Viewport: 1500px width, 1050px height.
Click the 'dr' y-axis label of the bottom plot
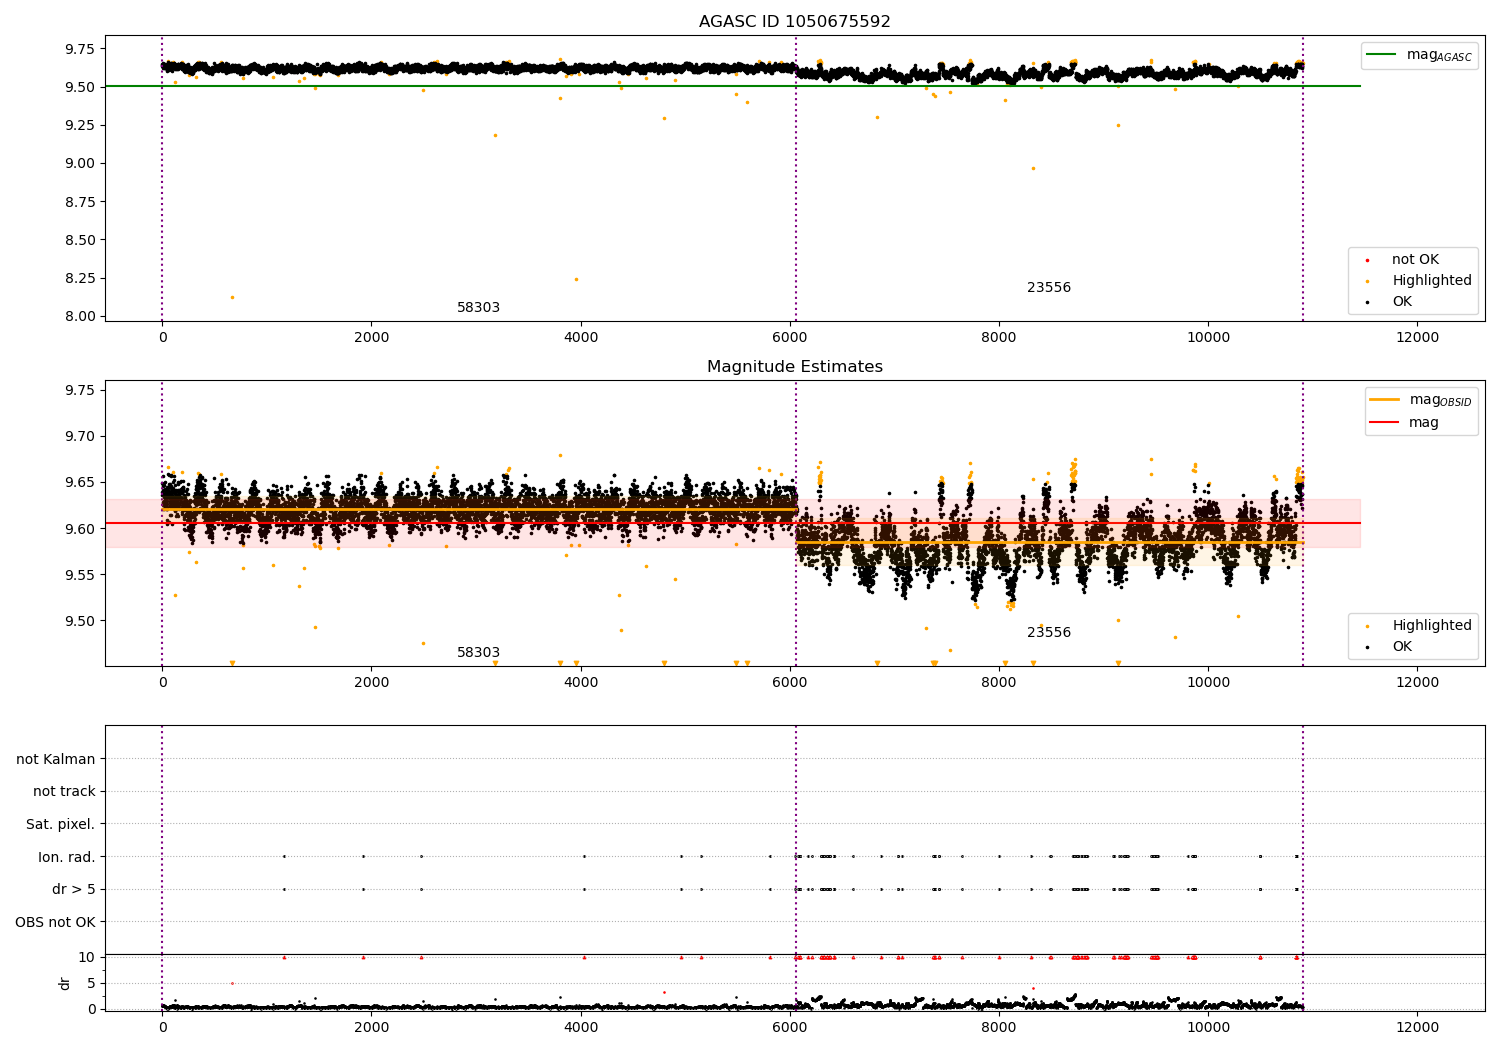point(65,983)
